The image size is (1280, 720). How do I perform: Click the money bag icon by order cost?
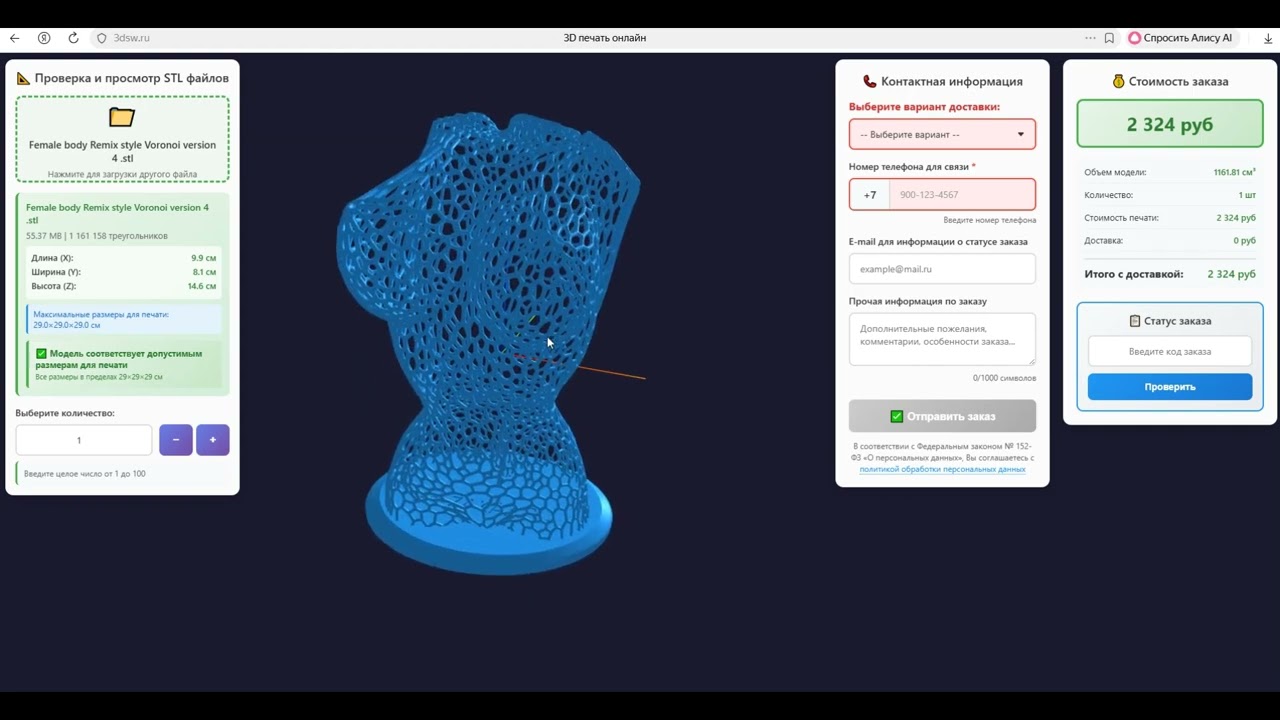tap(1119, 81)
